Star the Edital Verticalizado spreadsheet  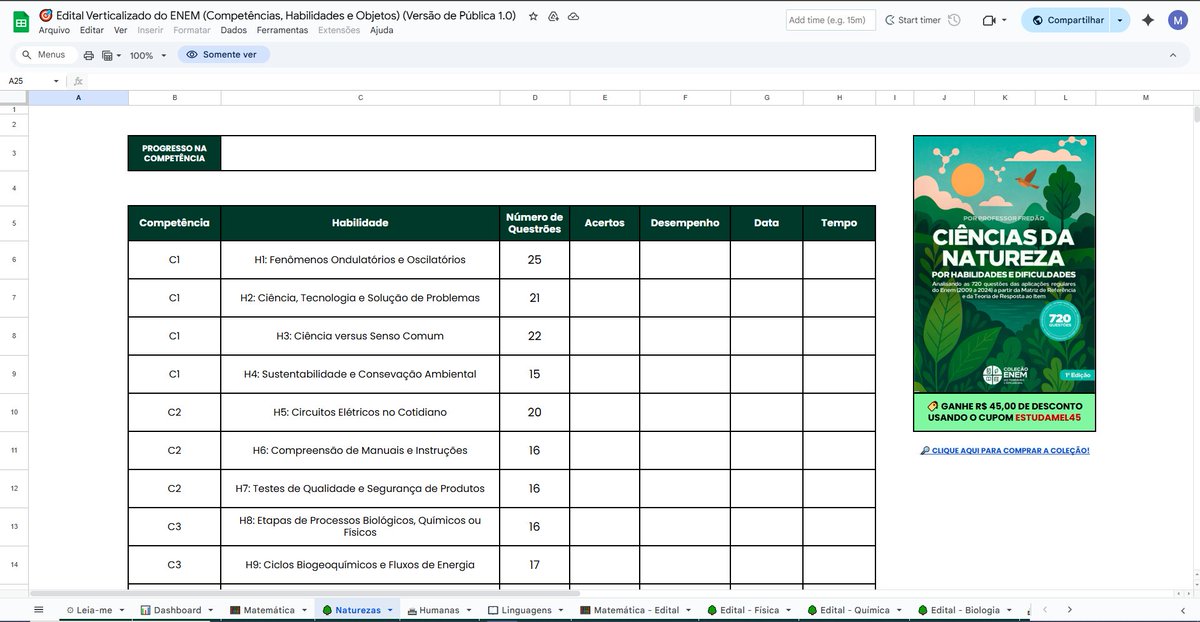[x=532, y=16]
